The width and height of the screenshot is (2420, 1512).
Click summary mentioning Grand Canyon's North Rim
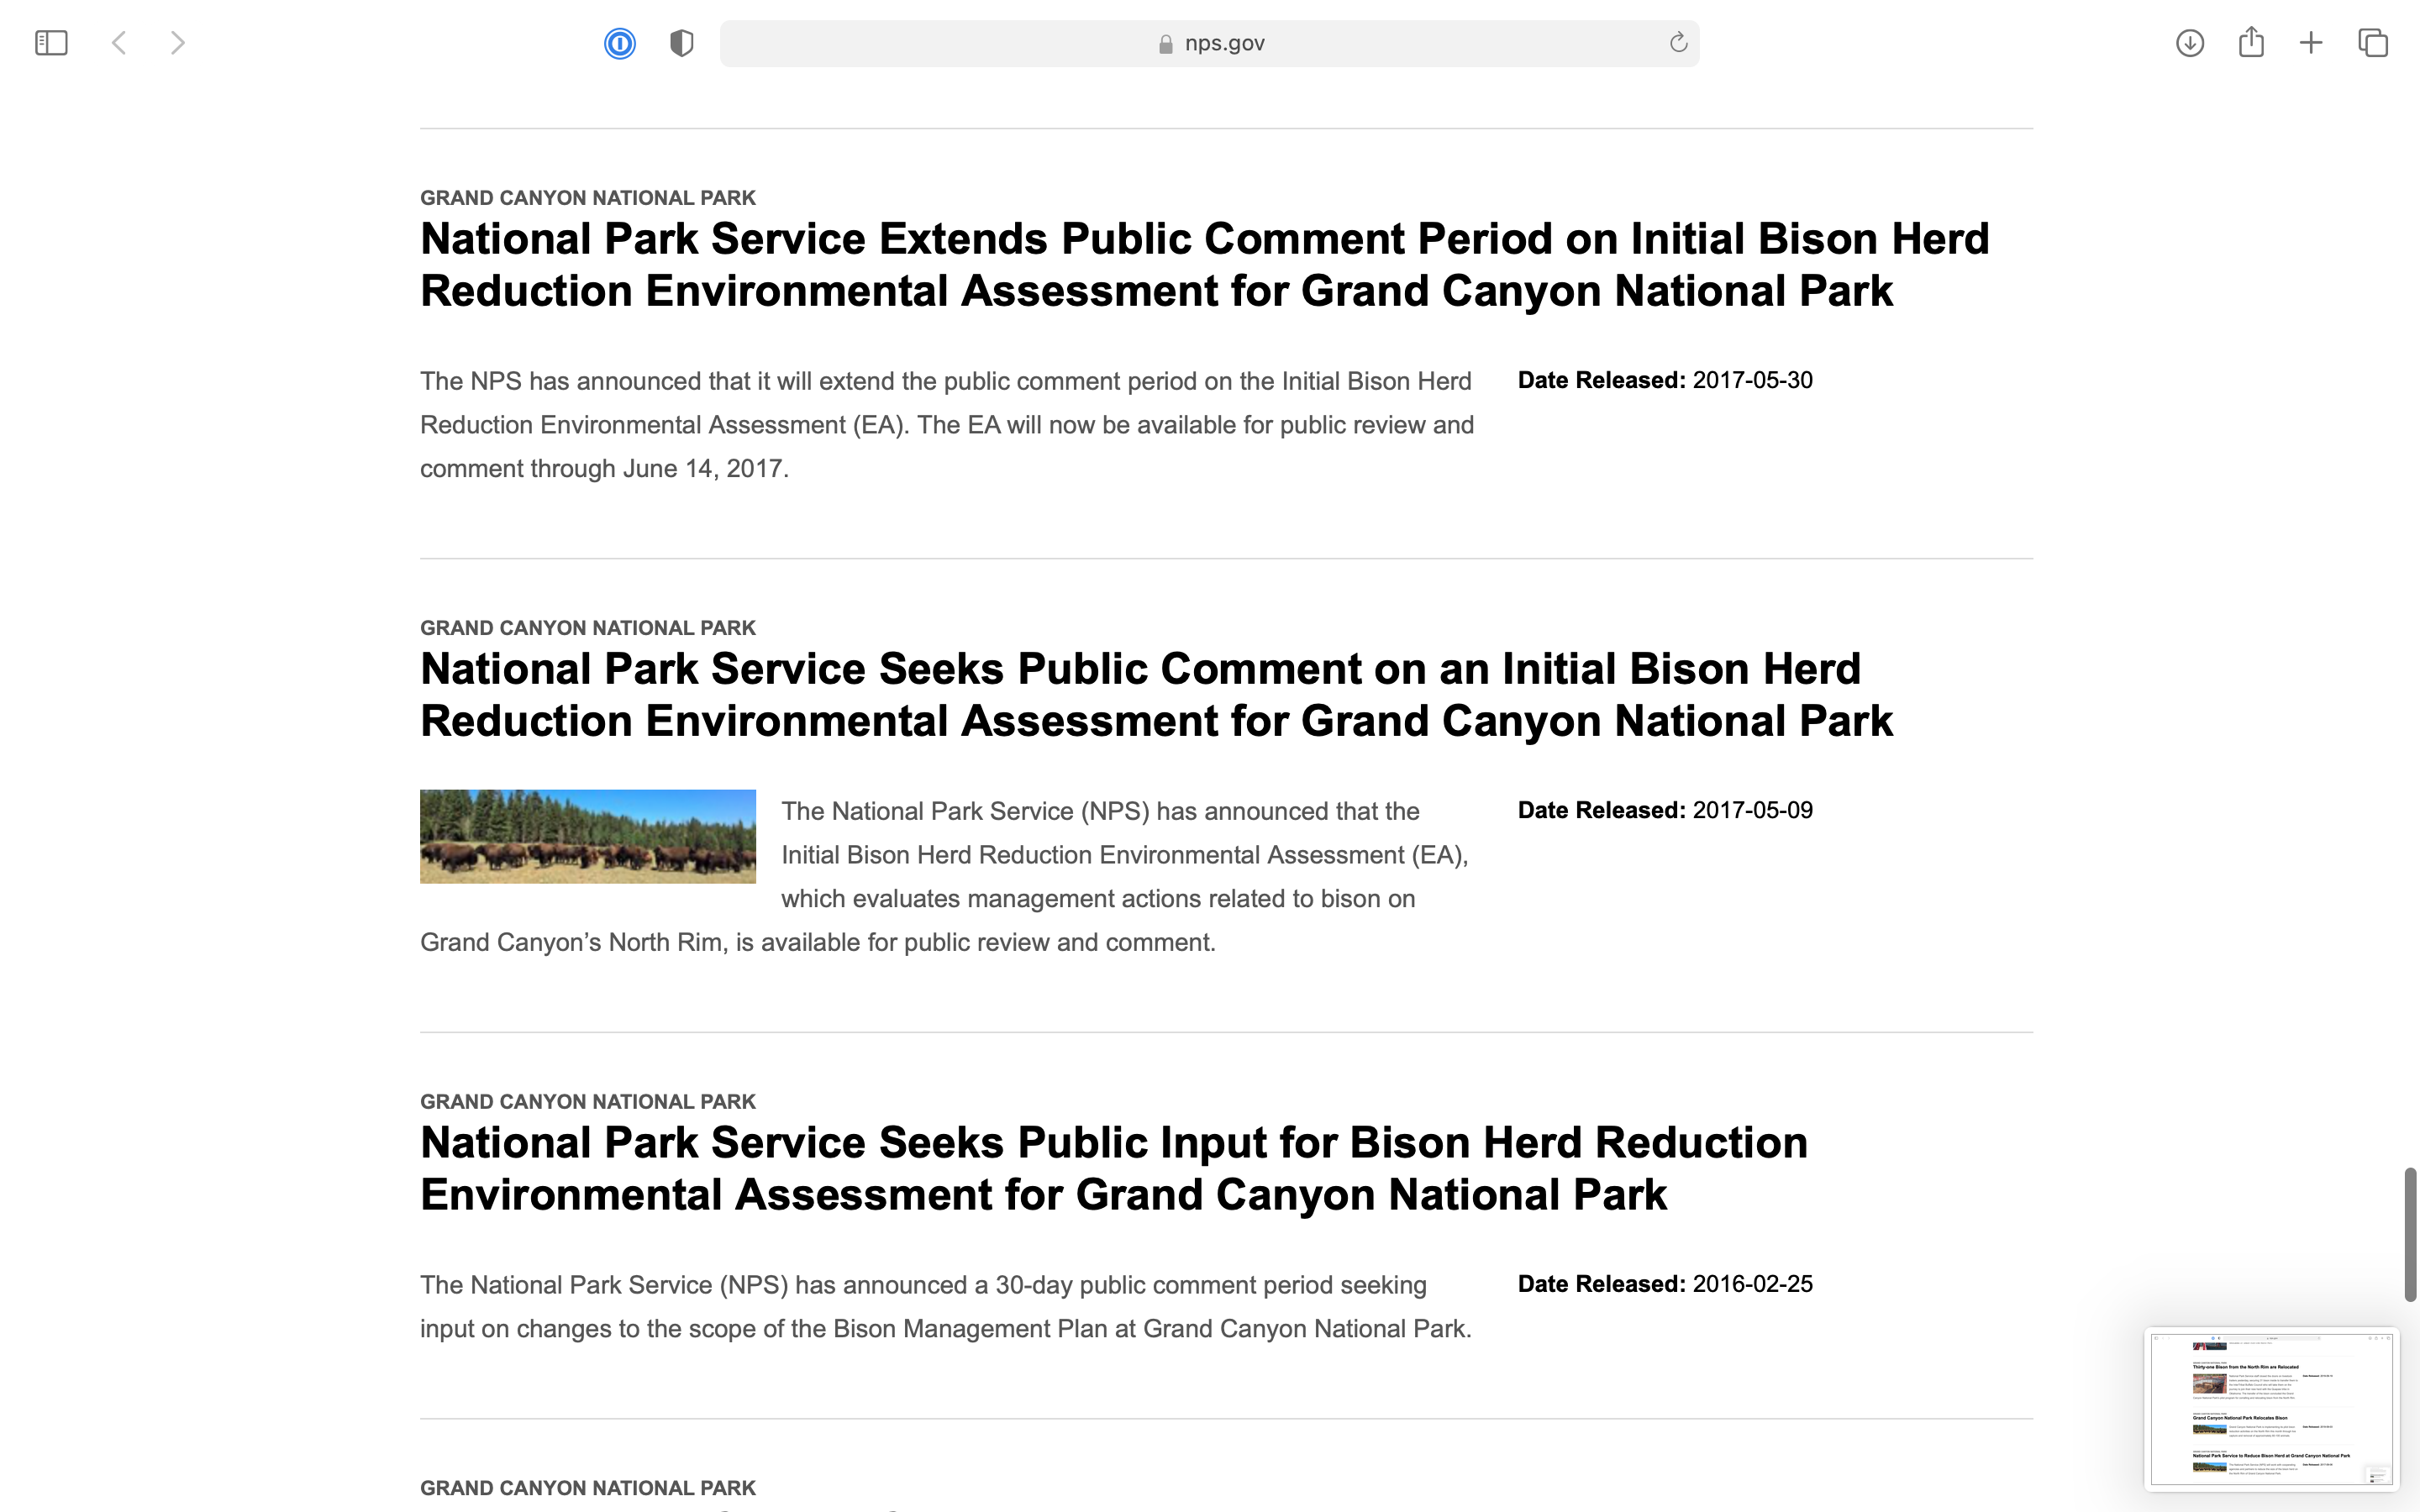[x=945, y=877]
